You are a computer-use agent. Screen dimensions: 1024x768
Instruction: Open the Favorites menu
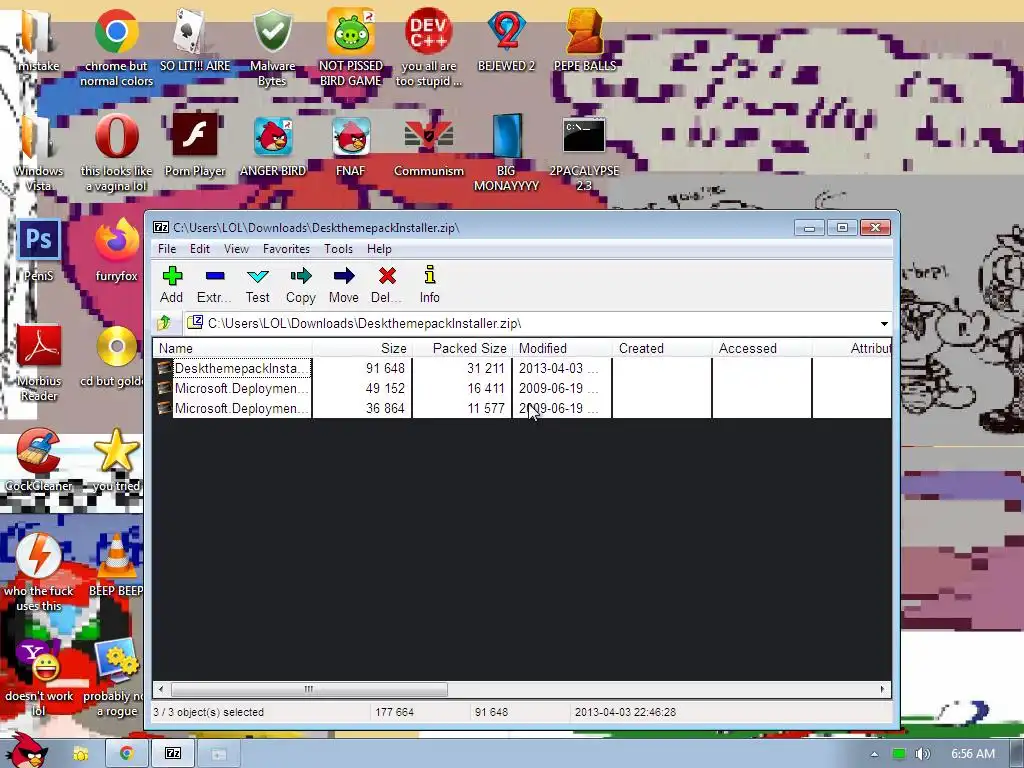286,249
